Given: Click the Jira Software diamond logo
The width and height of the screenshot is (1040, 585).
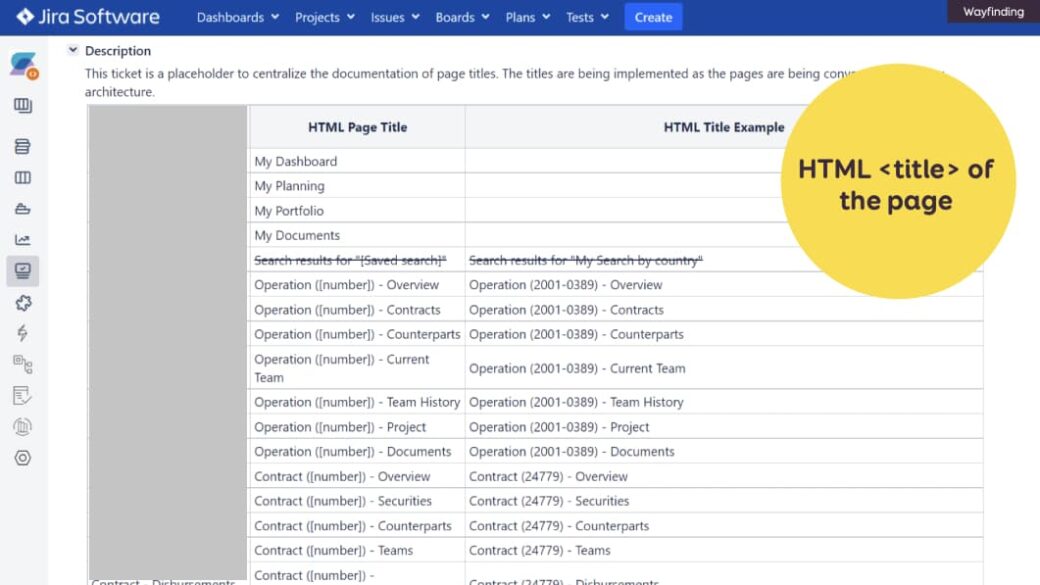Looking at the screenshot, I should (23, 15).
